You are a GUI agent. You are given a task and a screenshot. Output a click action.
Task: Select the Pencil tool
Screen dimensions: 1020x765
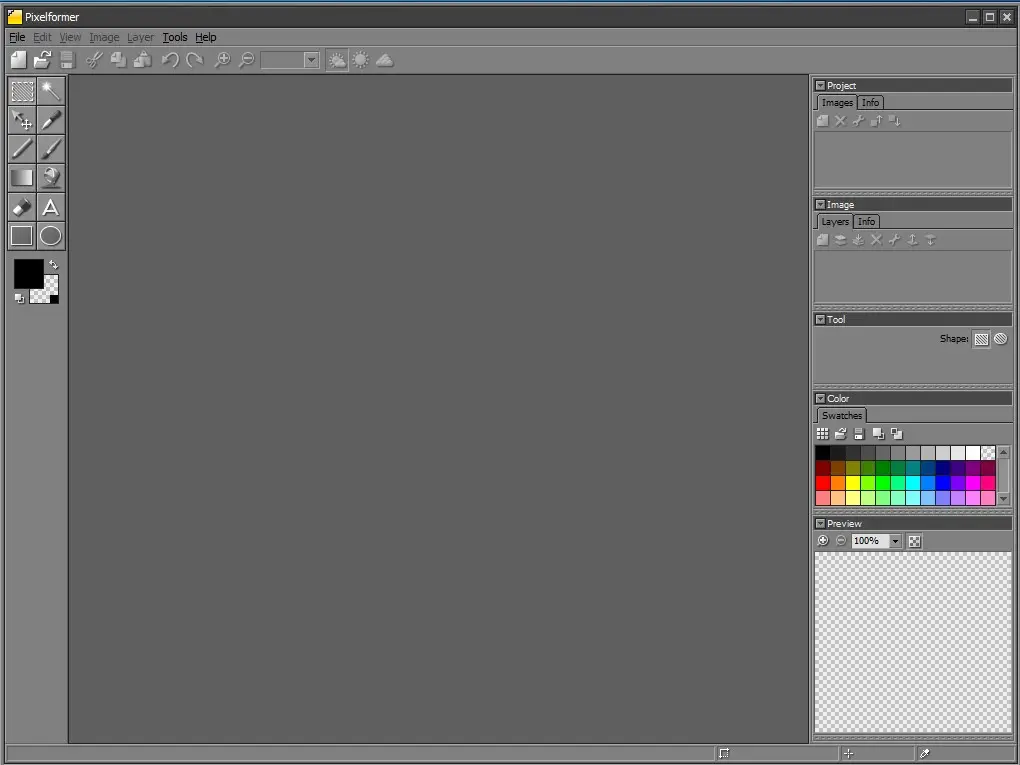click(22, 149)
